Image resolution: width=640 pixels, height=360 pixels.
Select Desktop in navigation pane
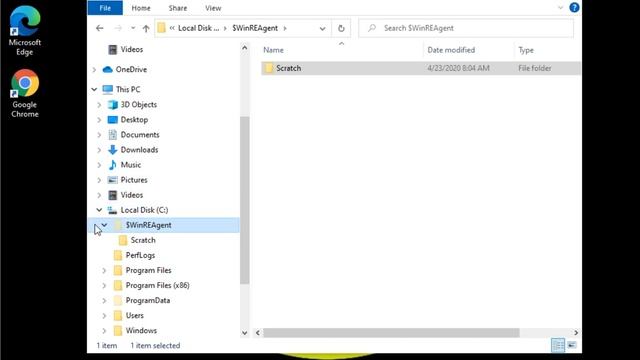[134, 120]
